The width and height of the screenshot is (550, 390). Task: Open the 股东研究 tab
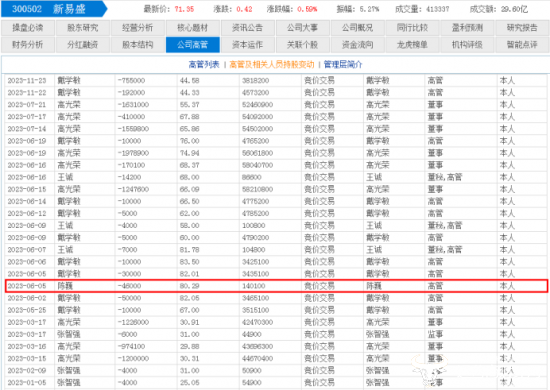tap(83, 28)
